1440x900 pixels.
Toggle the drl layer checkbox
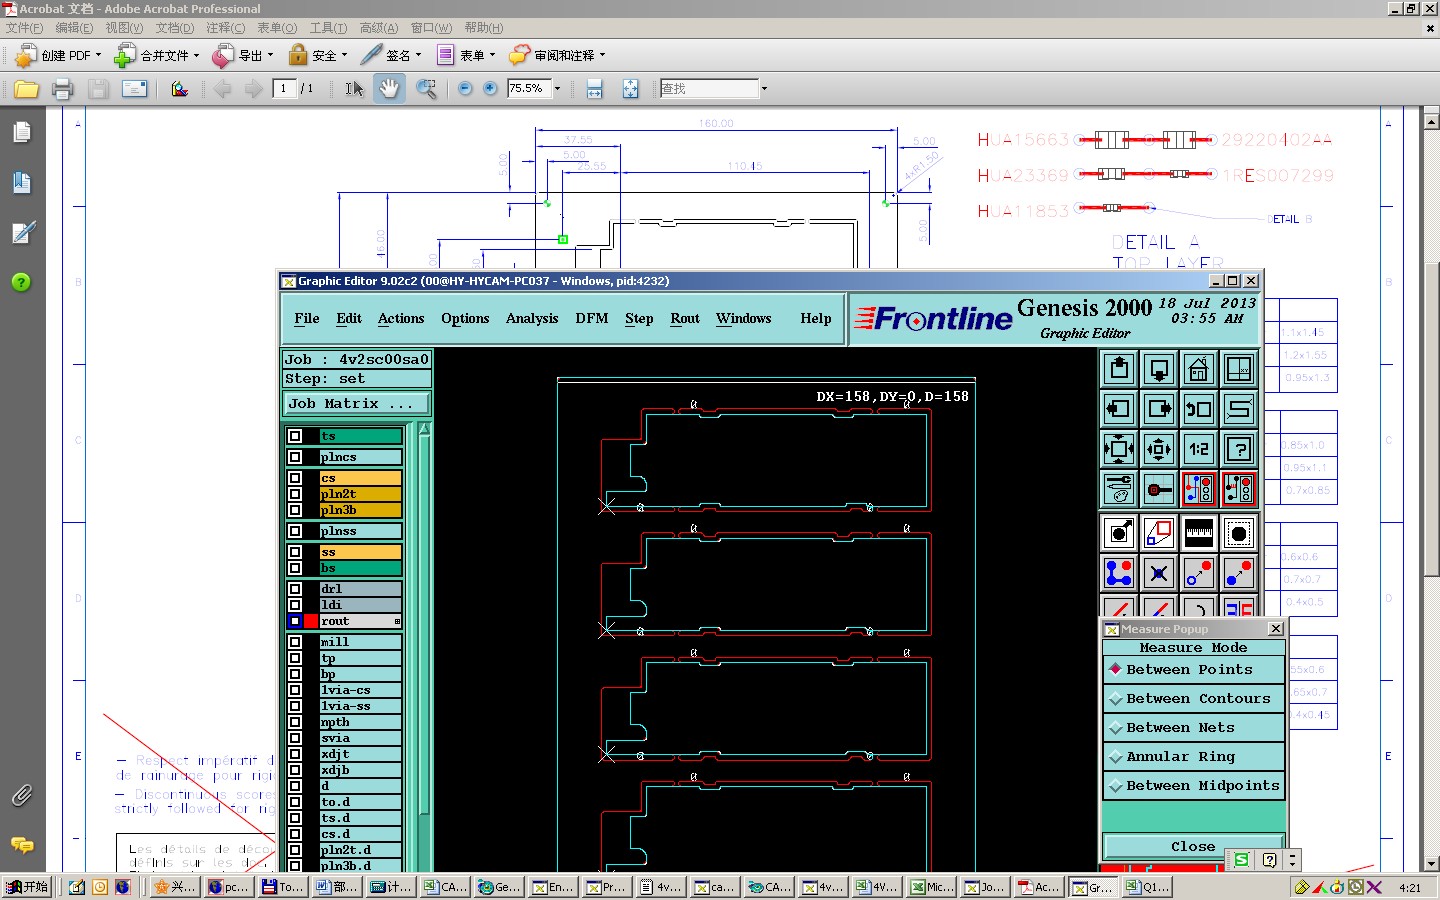point(295,589)
